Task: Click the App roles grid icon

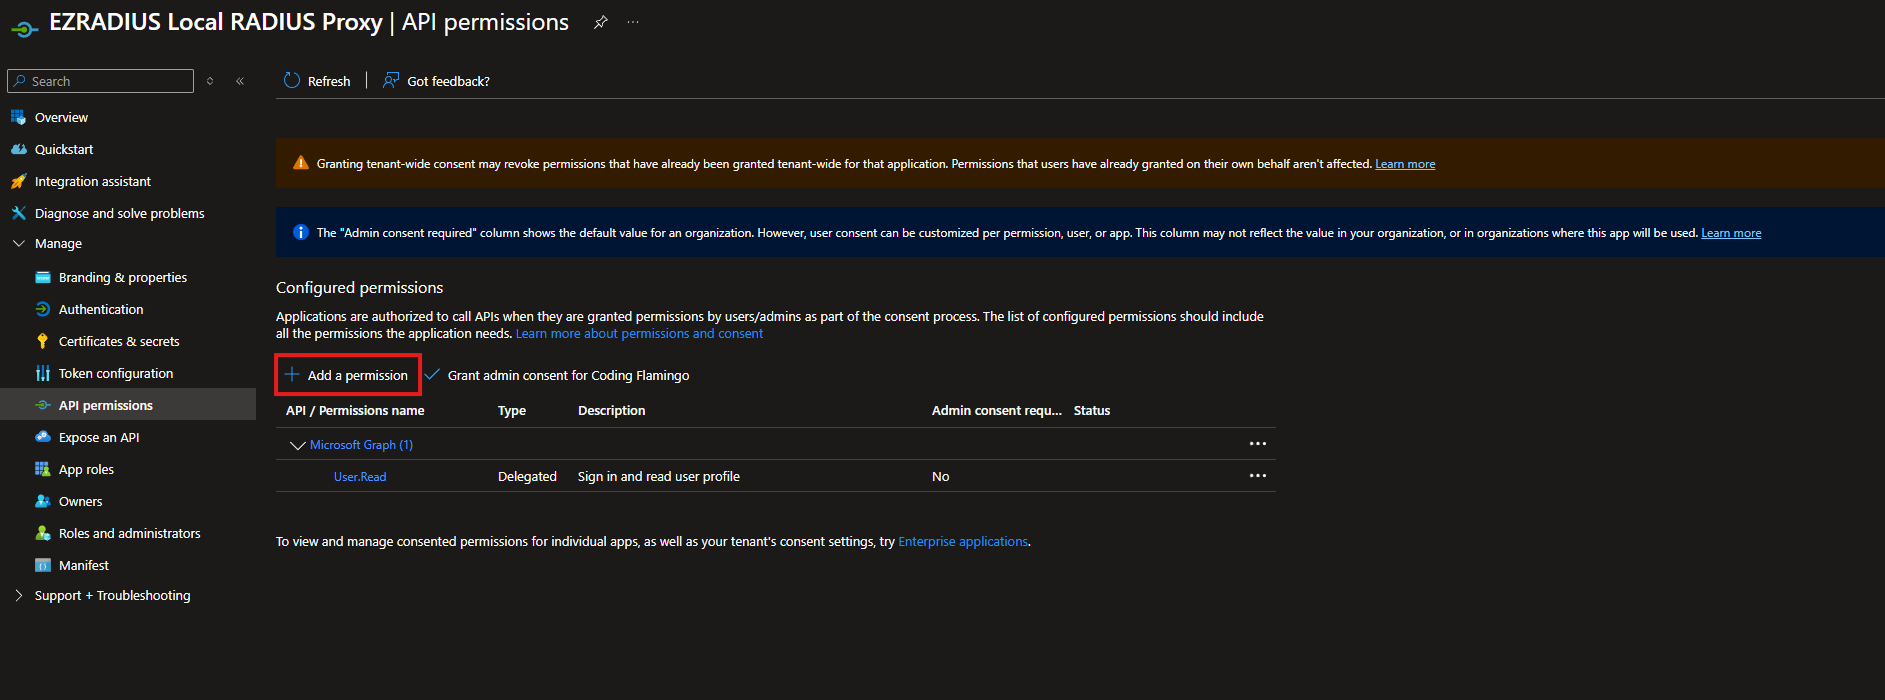Action: coord(43,469)
